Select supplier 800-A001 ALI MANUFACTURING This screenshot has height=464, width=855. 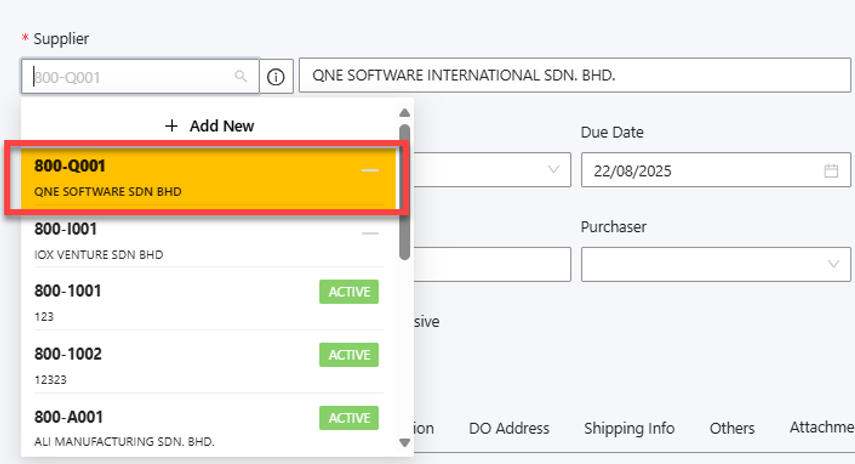(208, 429)
